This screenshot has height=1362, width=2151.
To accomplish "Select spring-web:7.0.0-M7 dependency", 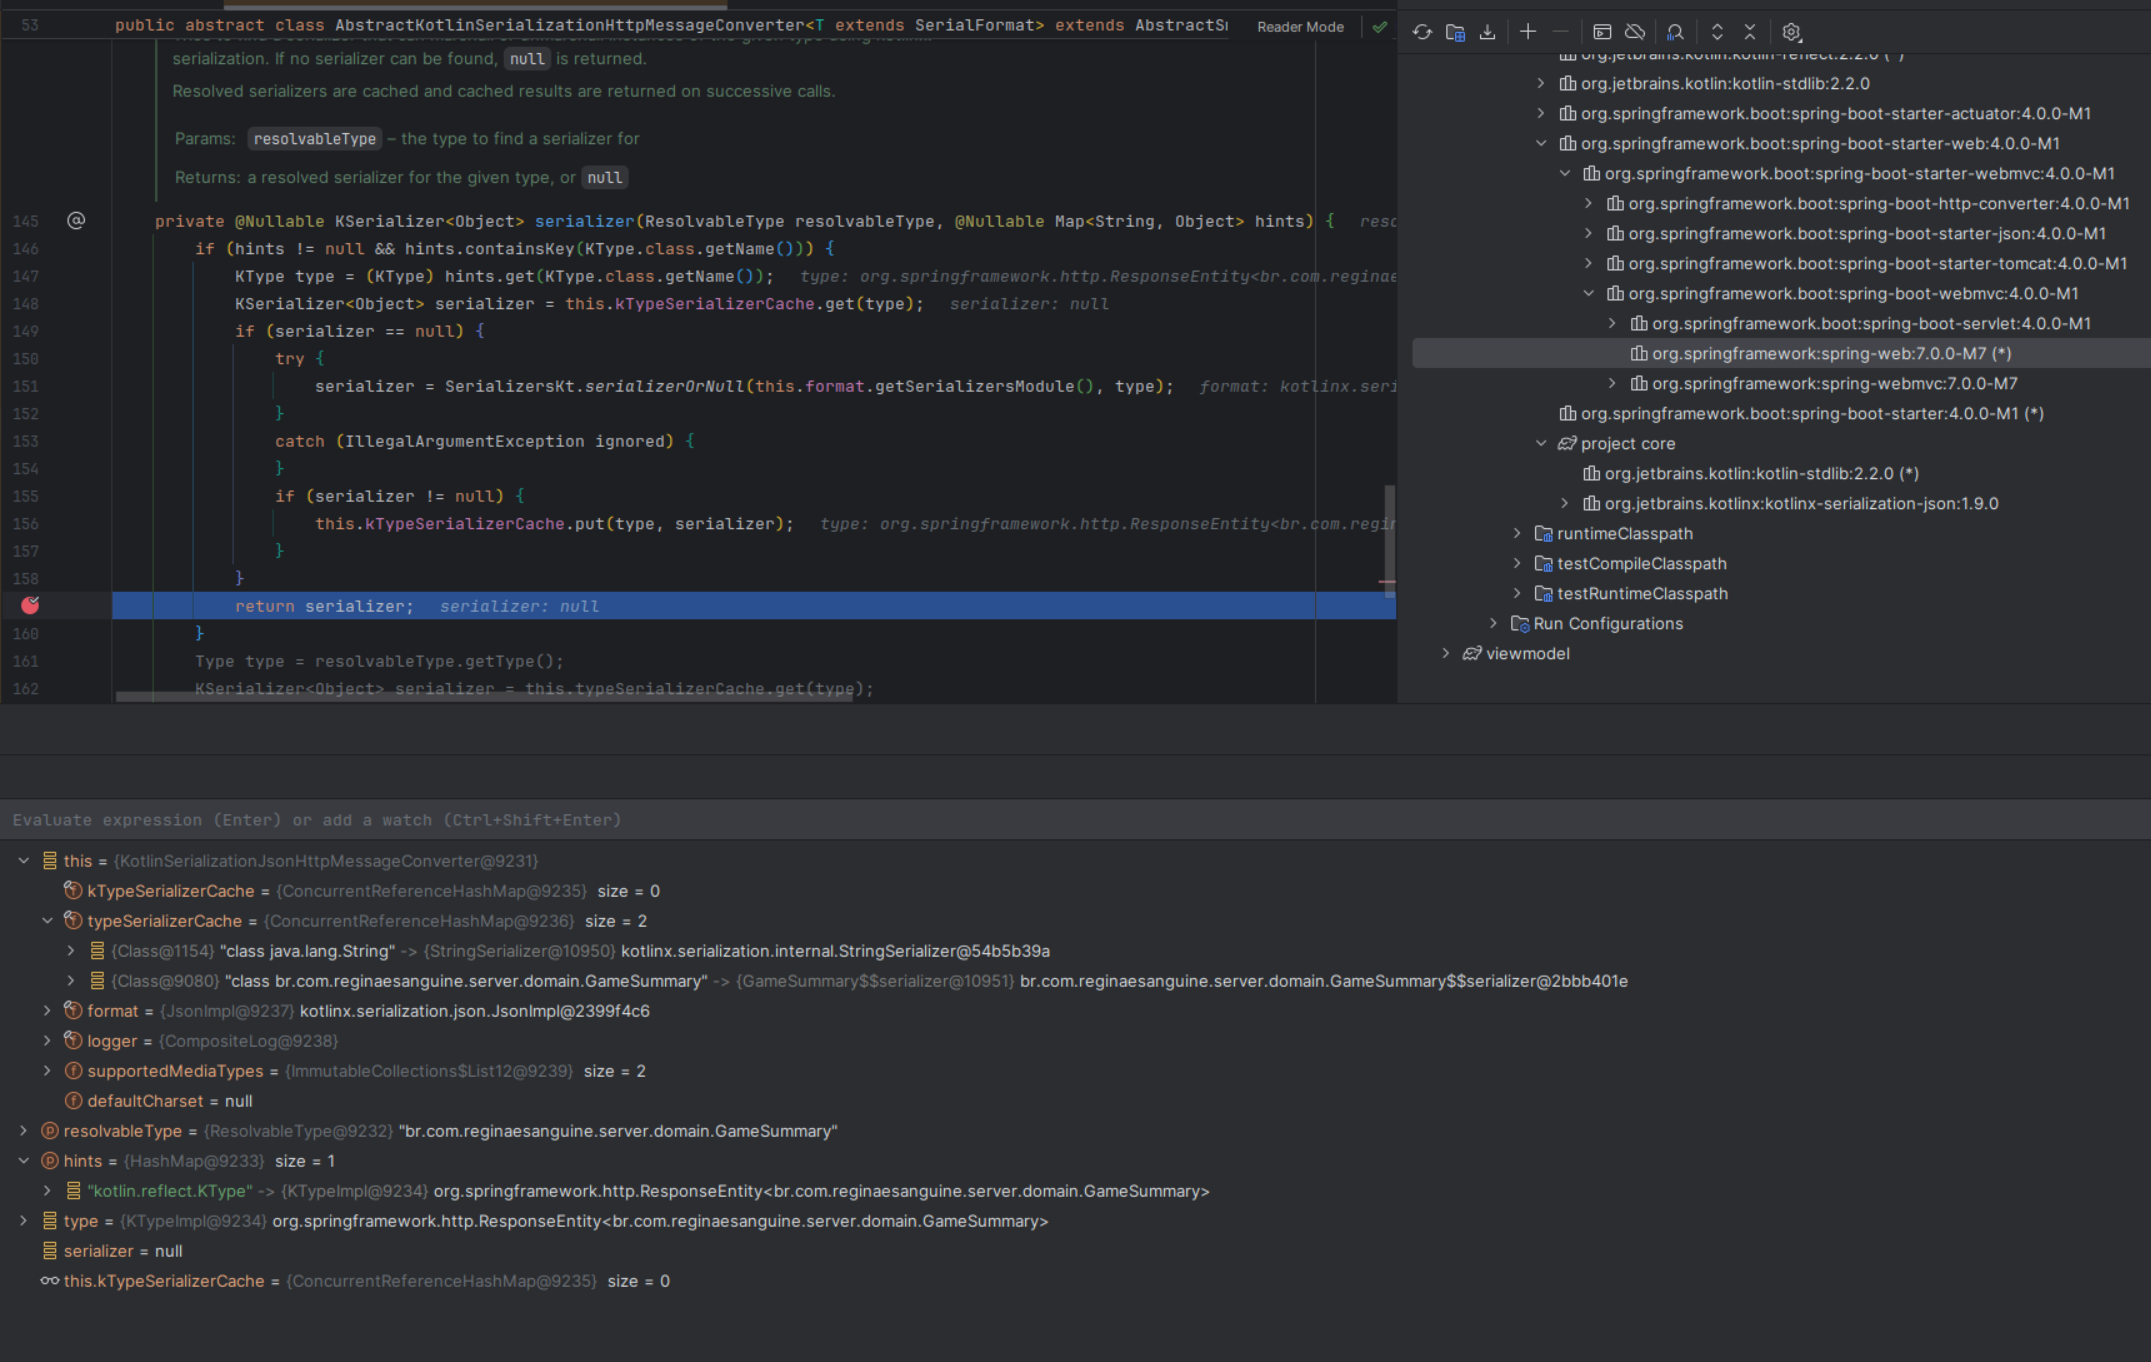I will [x=1781, y=353].
